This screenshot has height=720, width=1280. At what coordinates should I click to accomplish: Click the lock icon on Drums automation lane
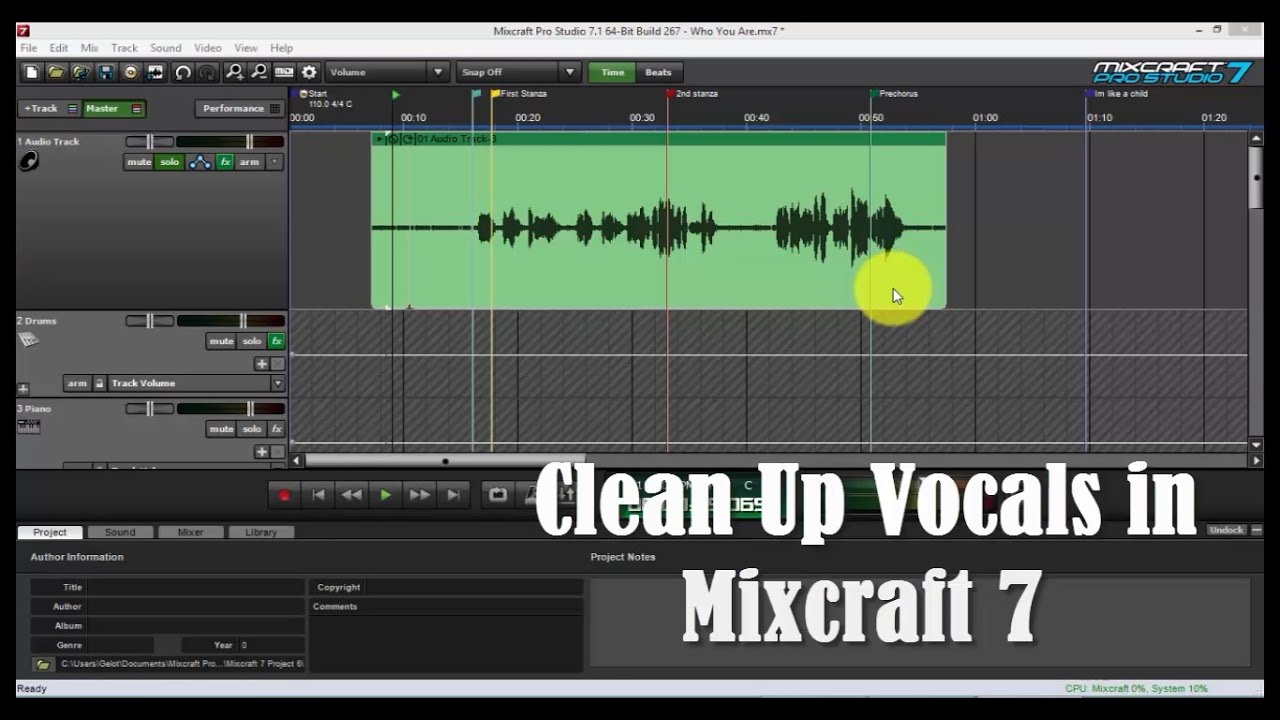(x=99, y=383)
